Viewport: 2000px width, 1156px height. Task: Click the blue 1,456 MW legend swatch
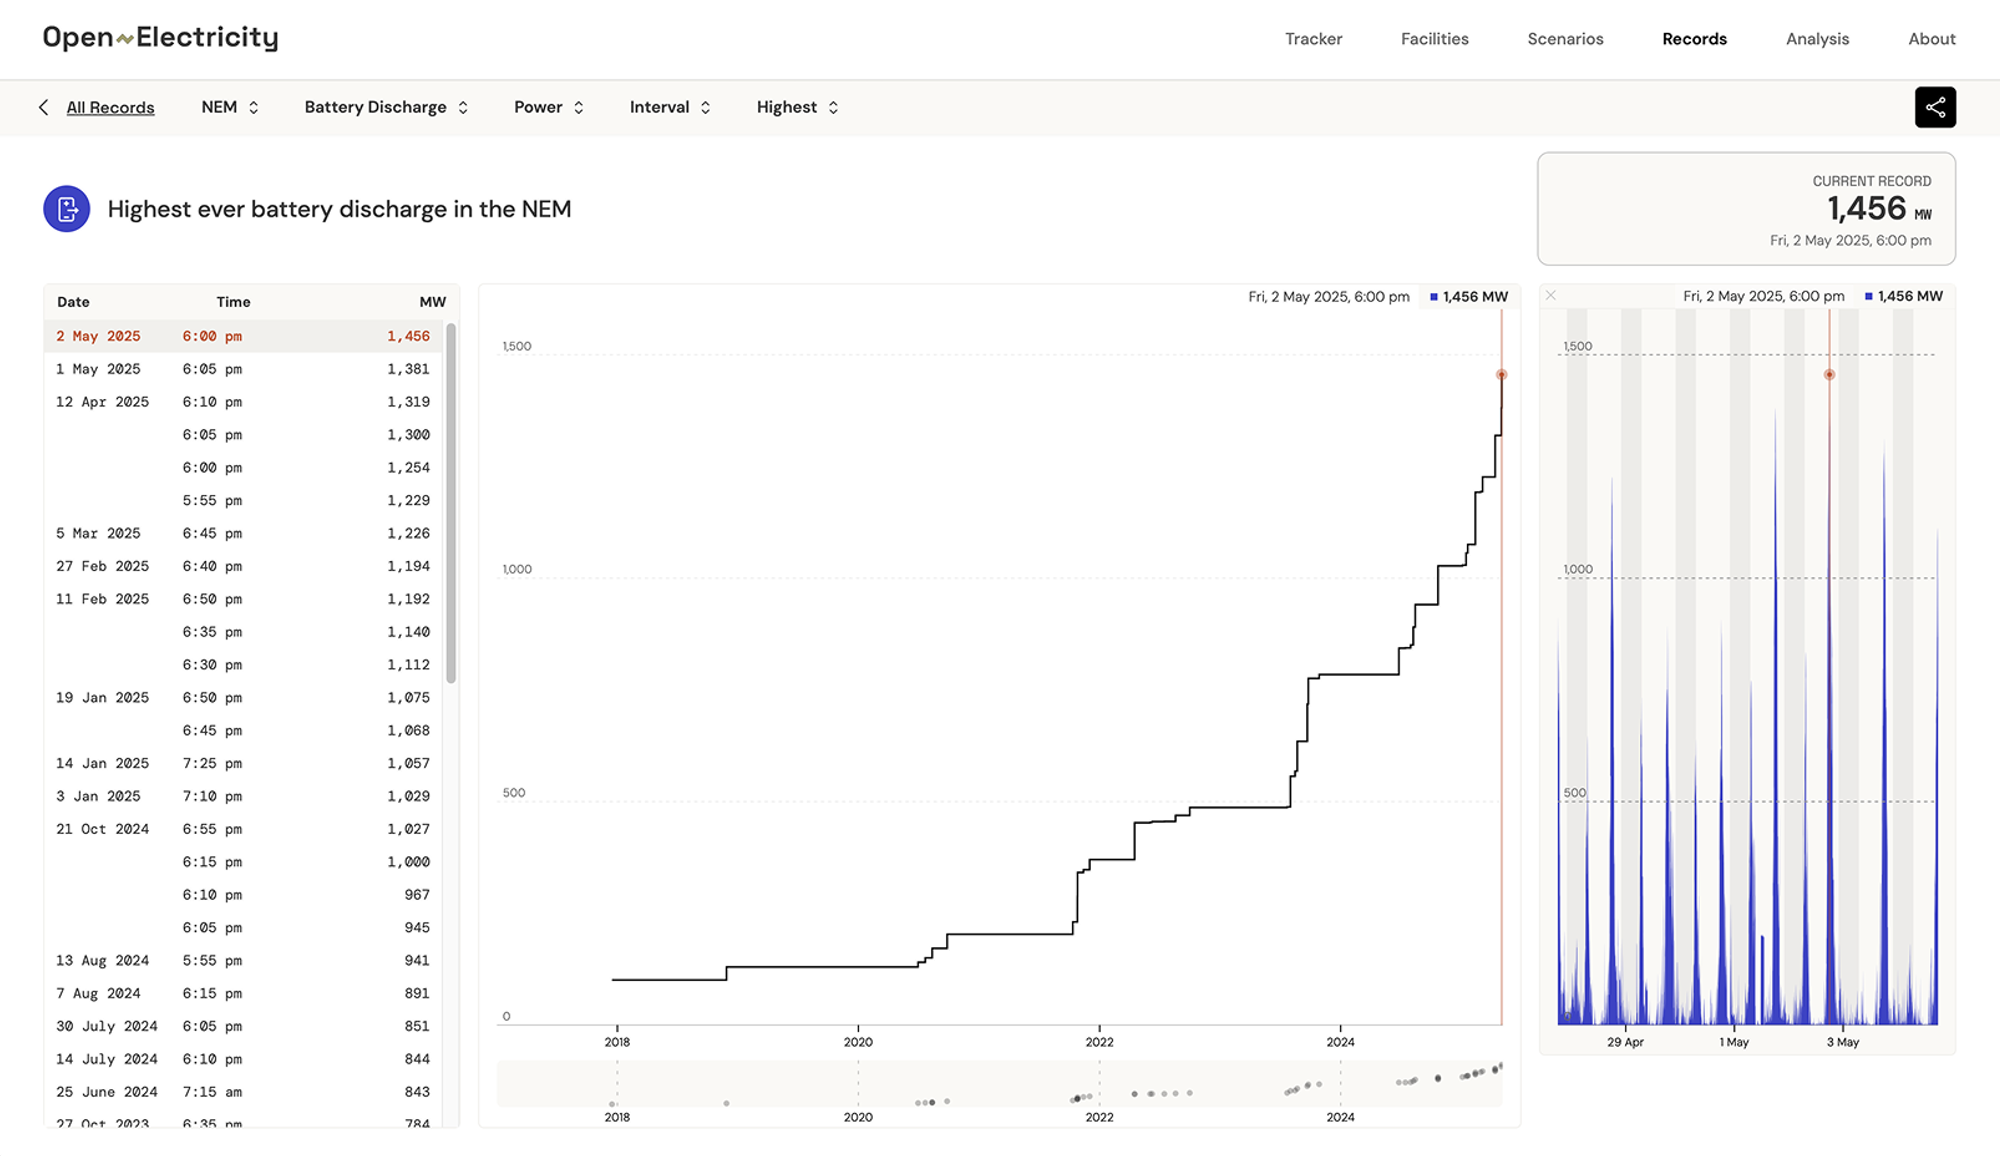(x=1434, y=297)
